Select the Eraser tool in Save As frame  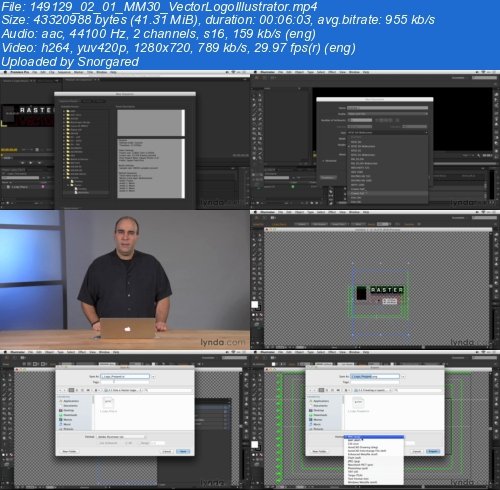tap(9, 400)
